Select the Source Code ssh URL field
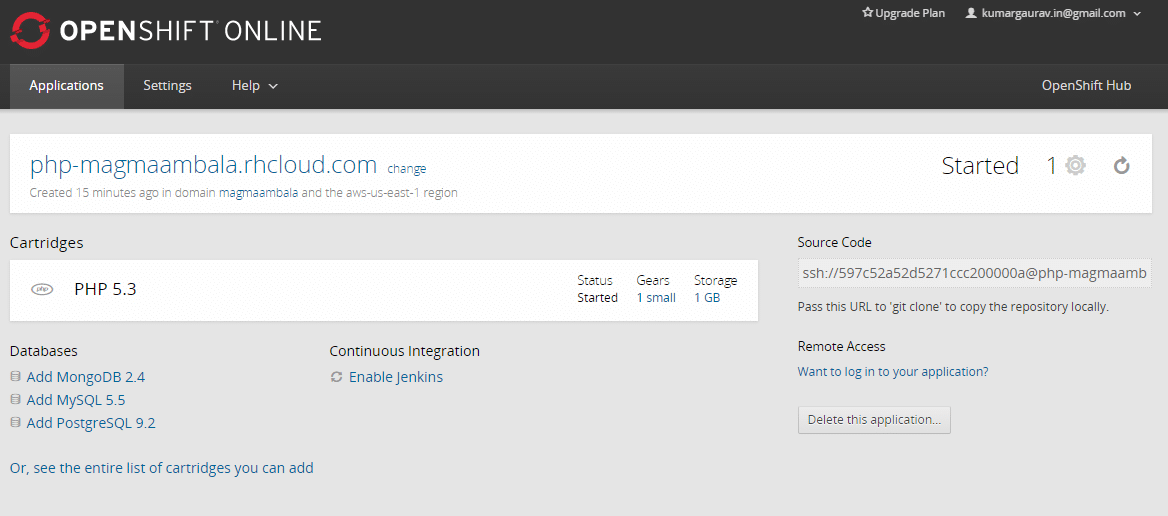This screenshot has width=1168, height=516. [974, 275]
